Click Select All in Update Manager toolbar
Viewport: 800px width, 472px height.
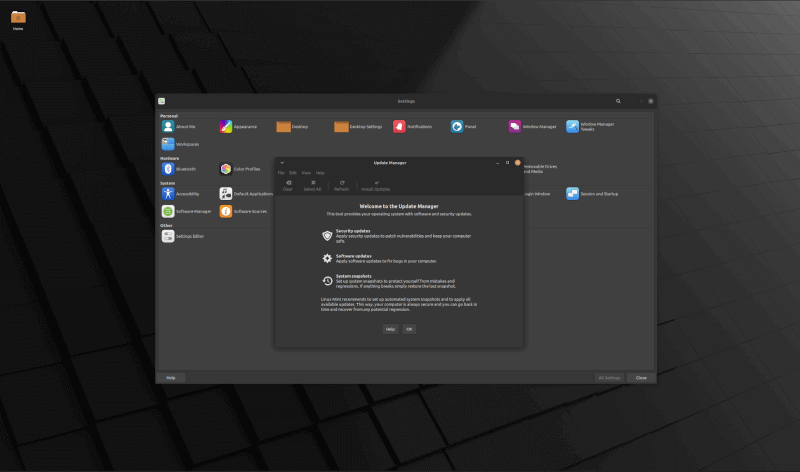[x=312, y=186]
